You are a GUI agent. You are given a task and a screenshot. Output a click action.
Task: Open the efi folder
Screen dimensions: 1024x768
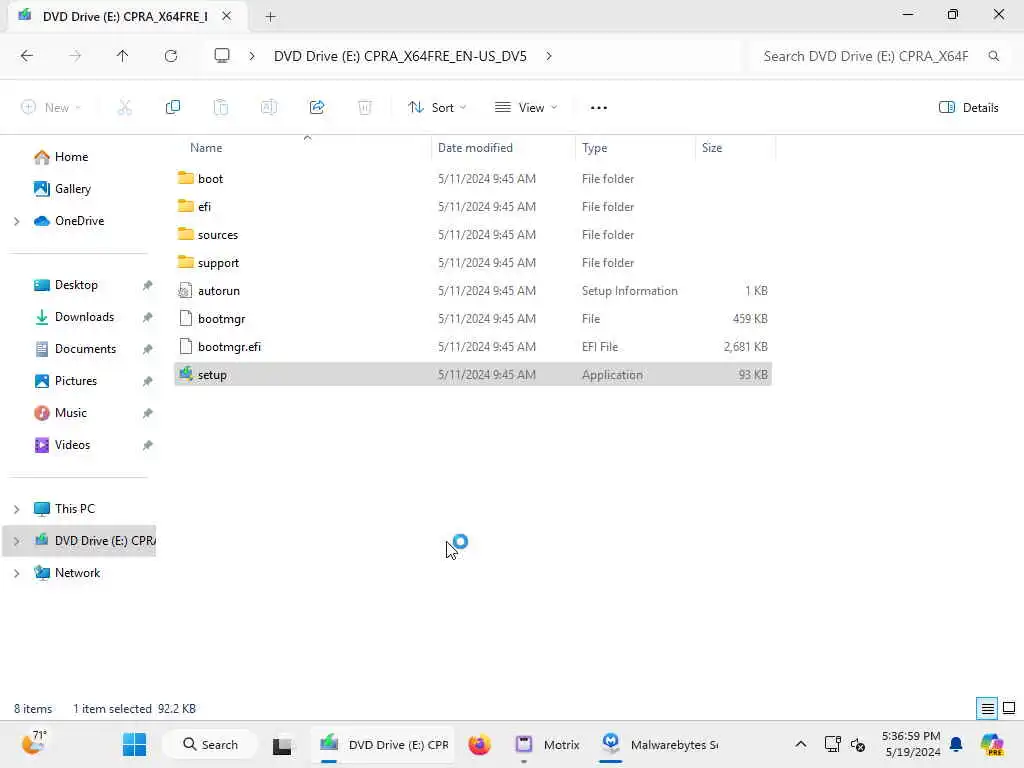204,206
